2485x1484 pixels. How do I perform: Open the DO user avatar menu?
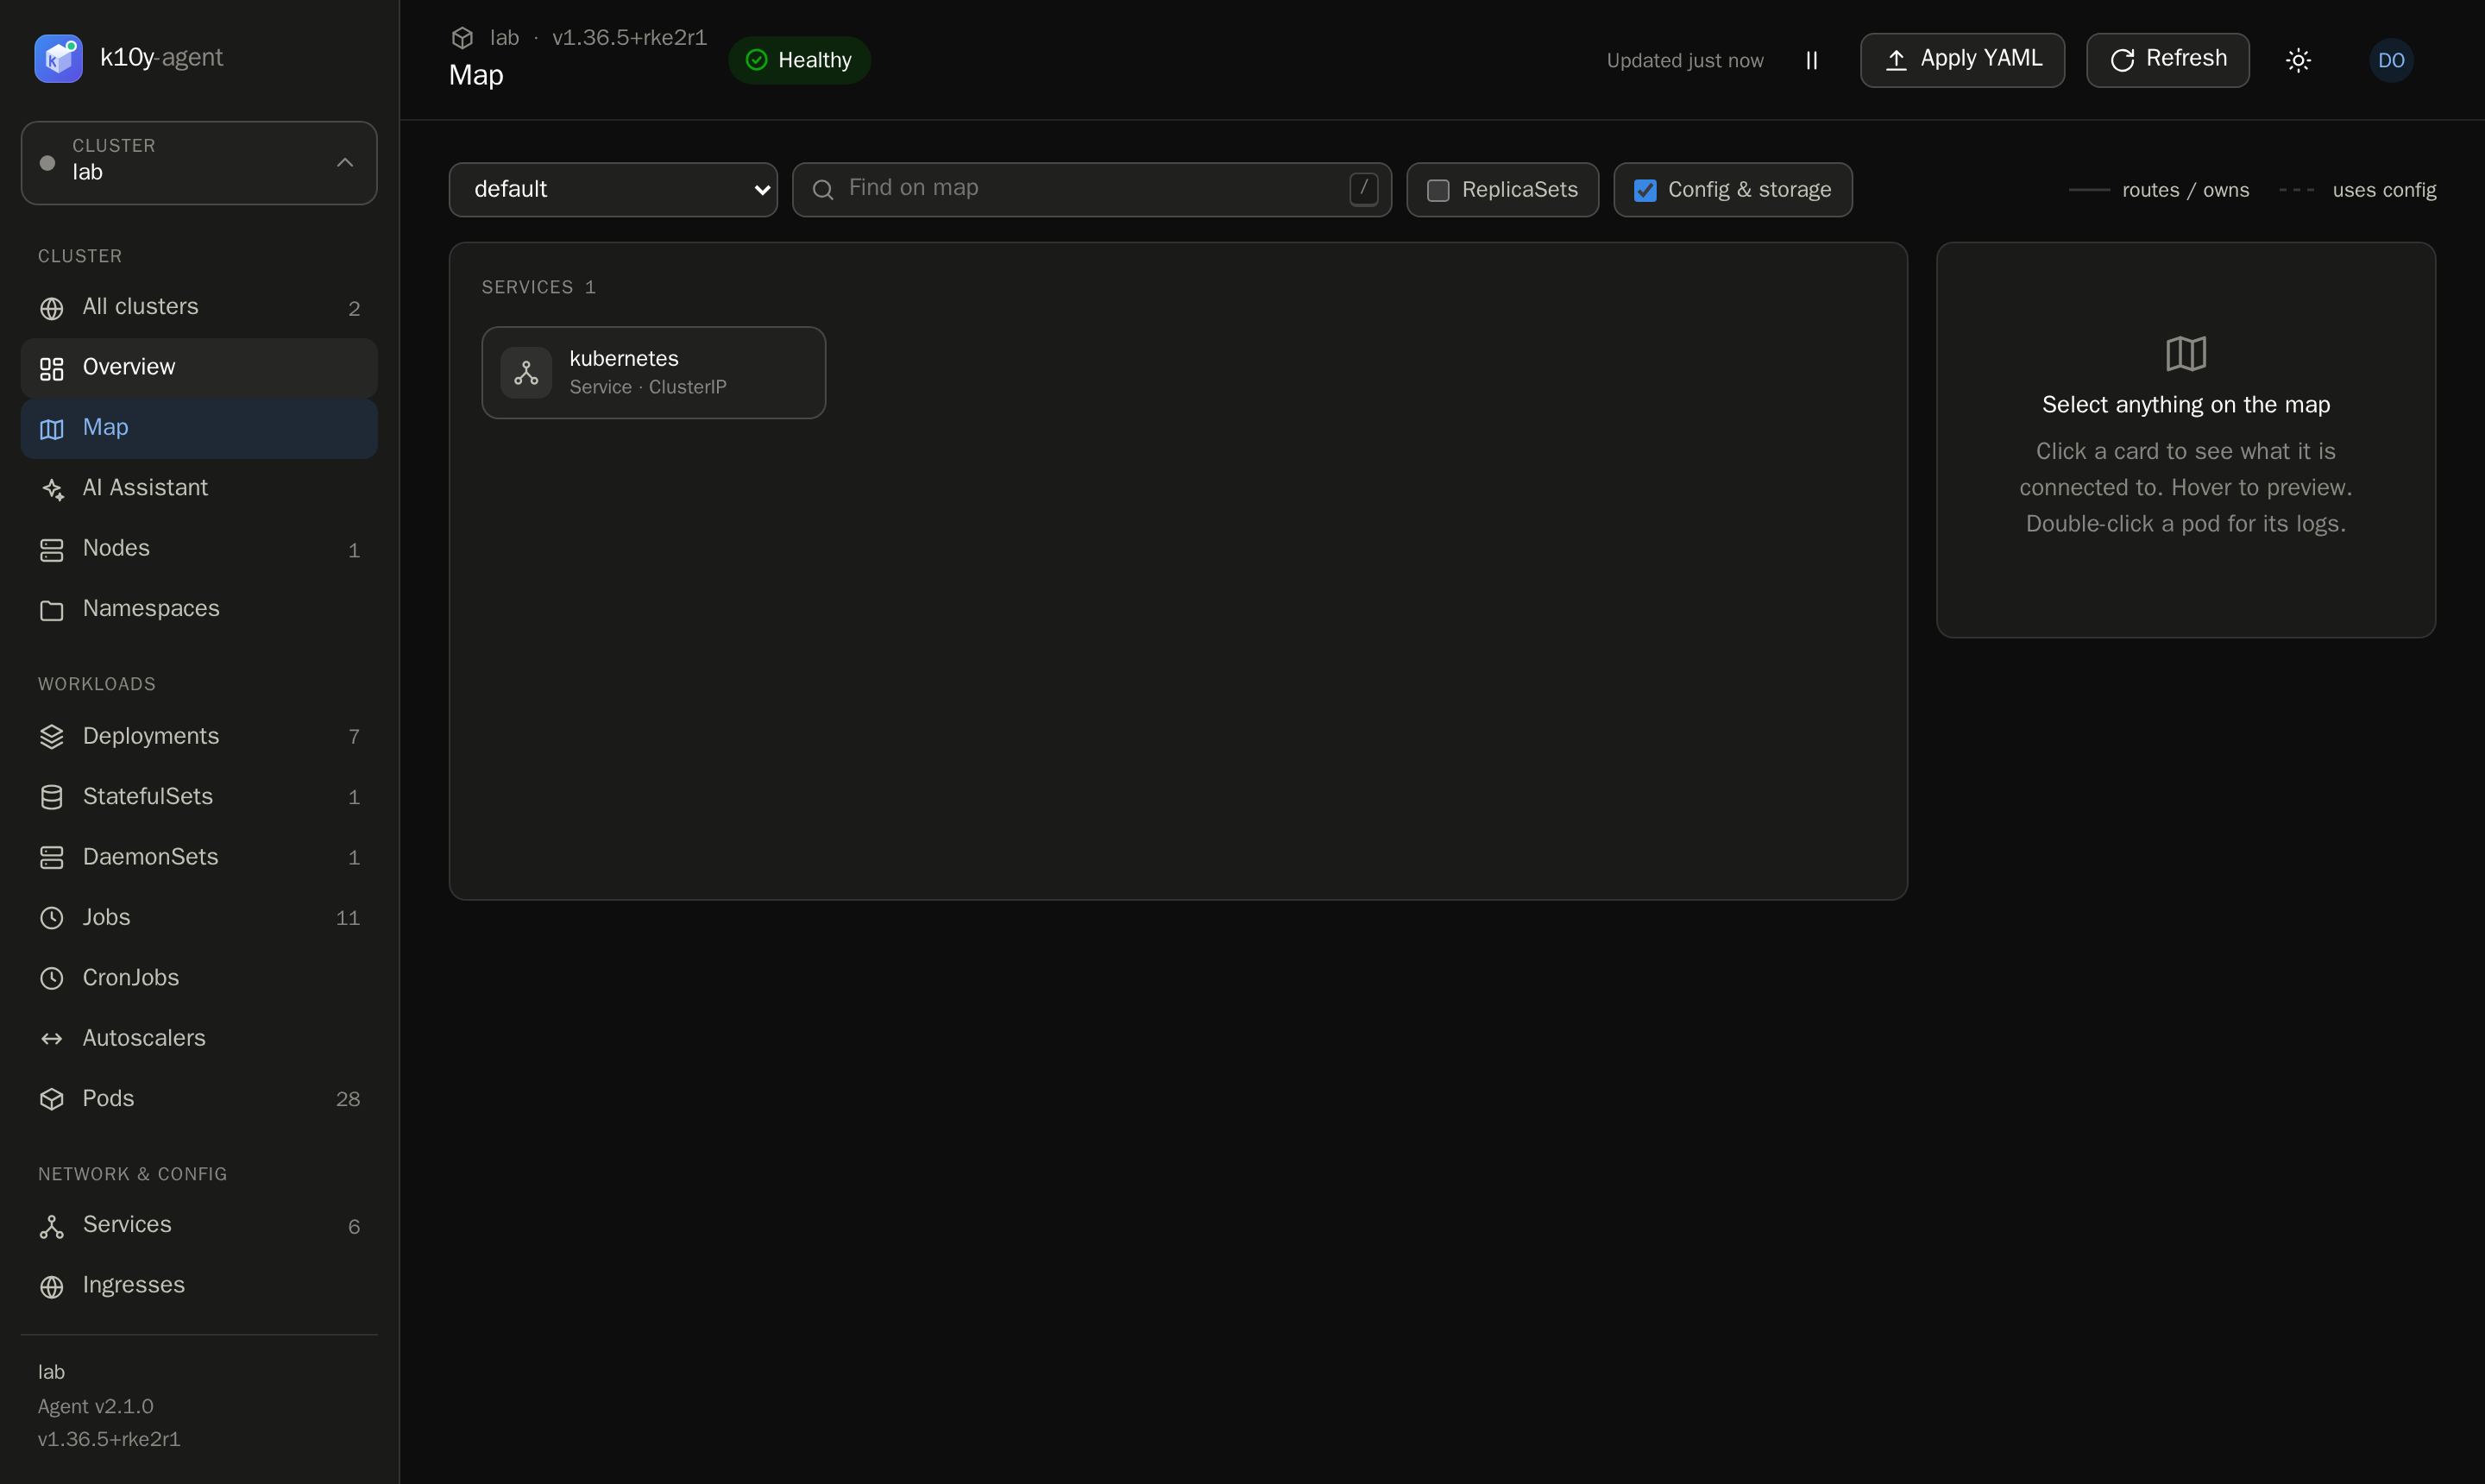pyautogui.click(x=2391, y=60)
